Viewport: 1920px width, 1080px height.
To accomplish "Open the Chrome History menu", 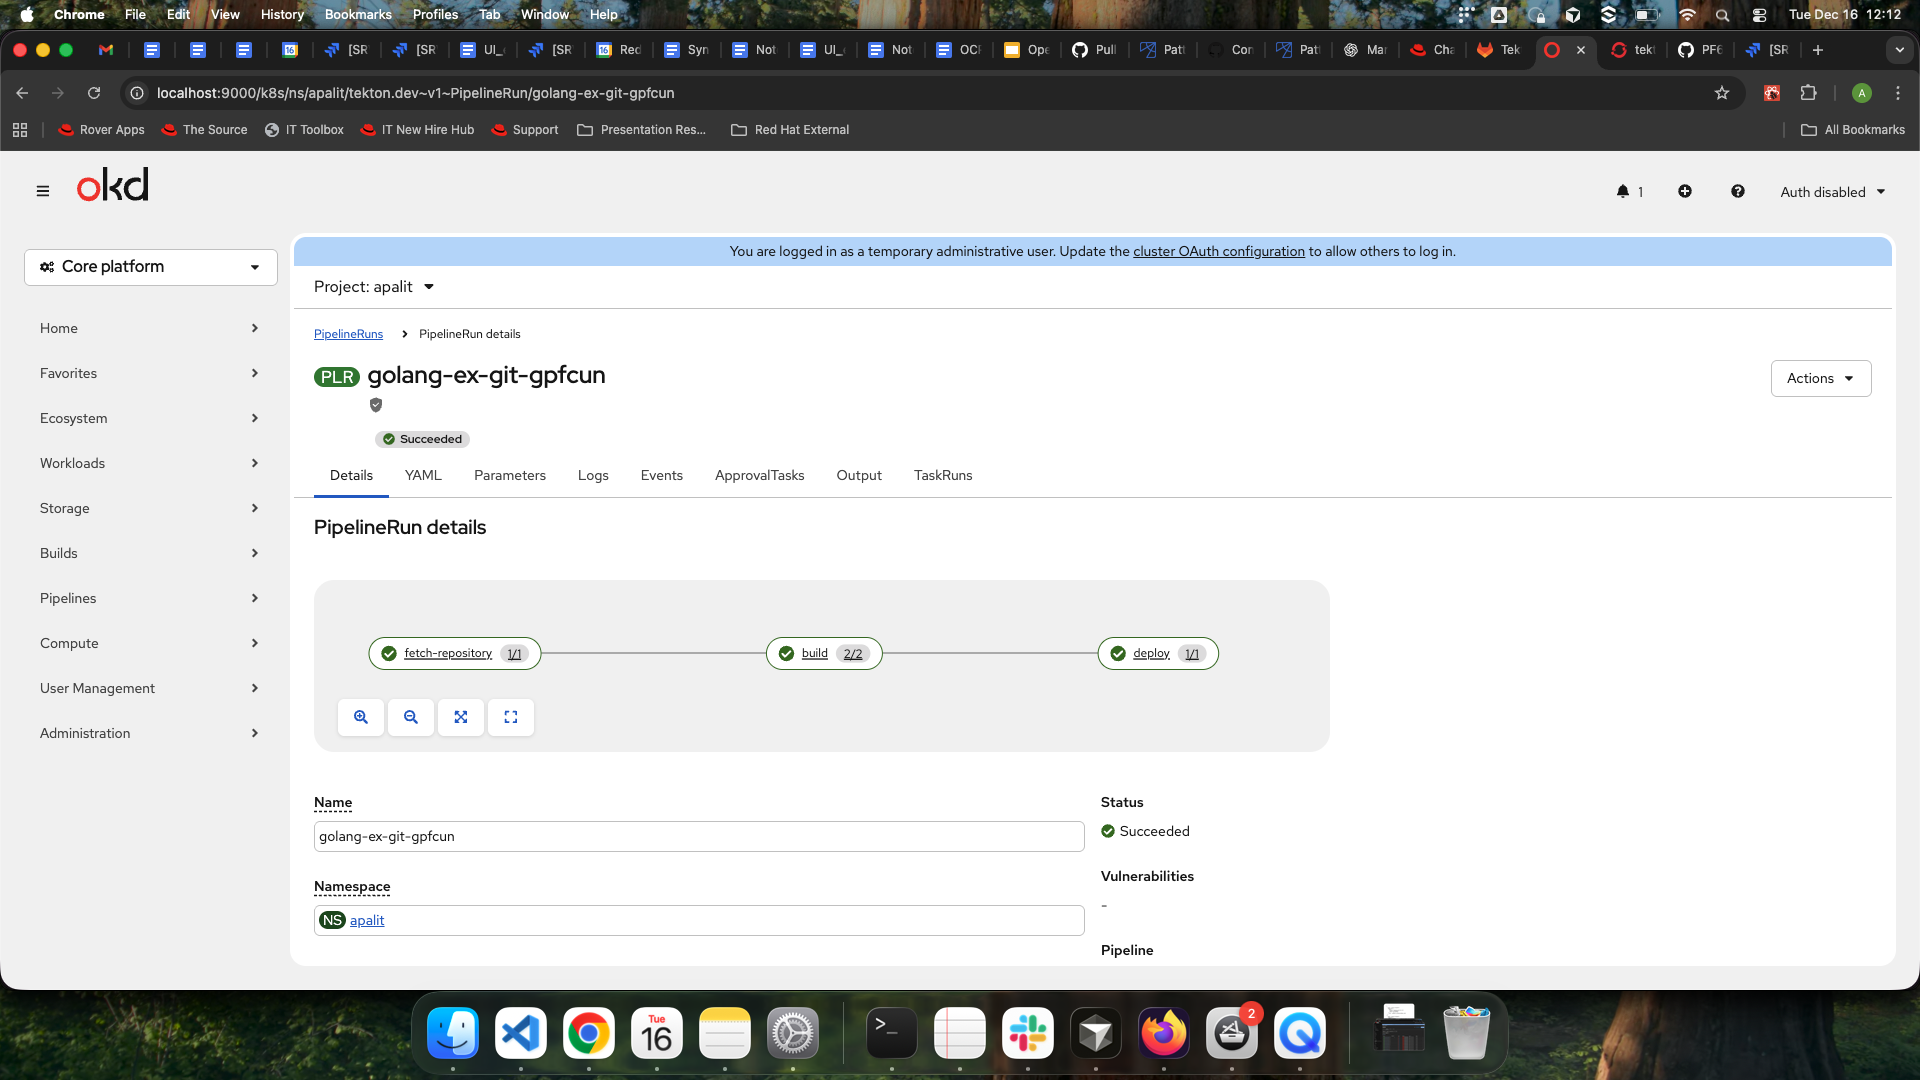I will [282, 14].
